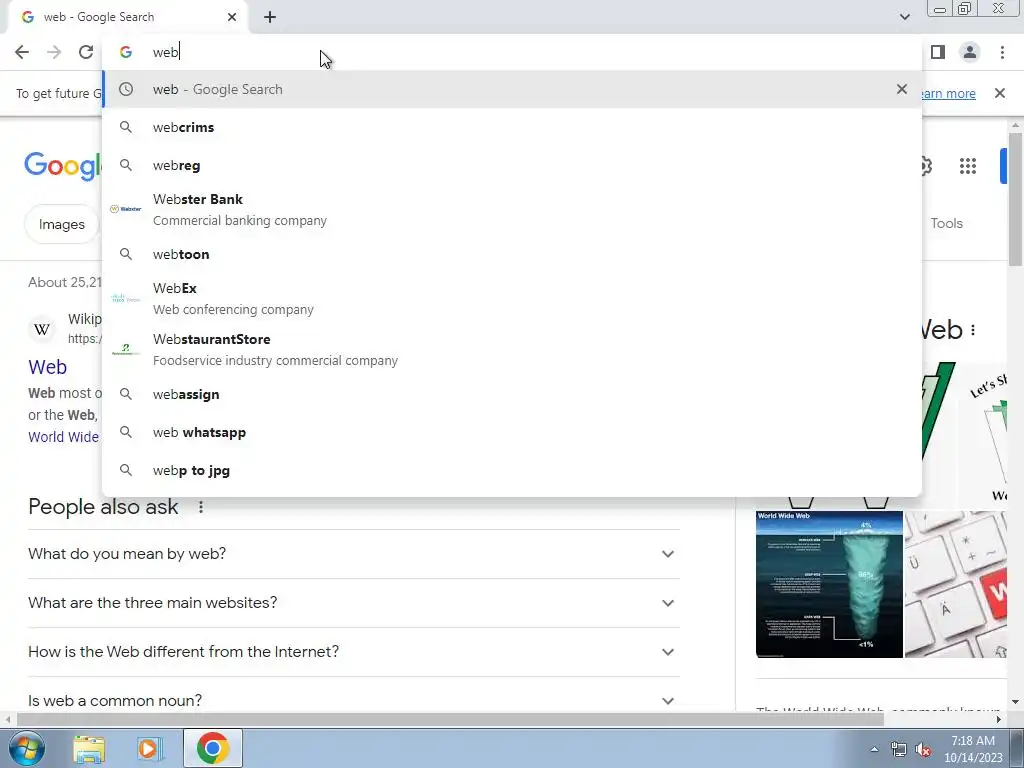Open the profile avatar menu
This screenshot has height=768, width=1024.
click(x=970, y=52)
